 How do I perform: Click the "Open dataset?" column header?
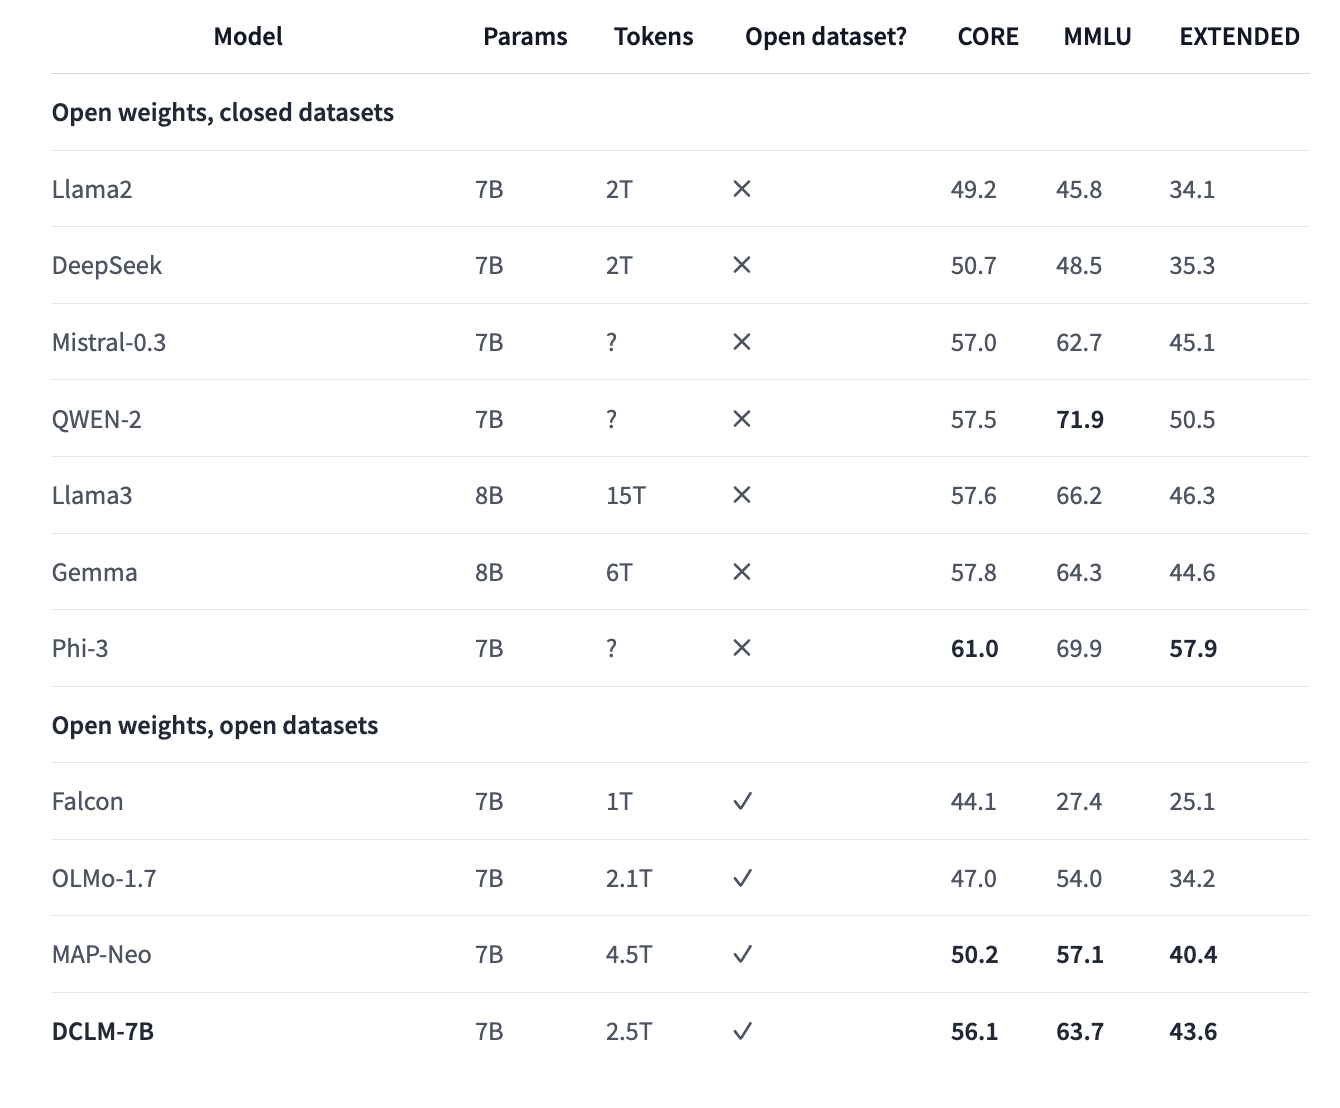(826, 37)
